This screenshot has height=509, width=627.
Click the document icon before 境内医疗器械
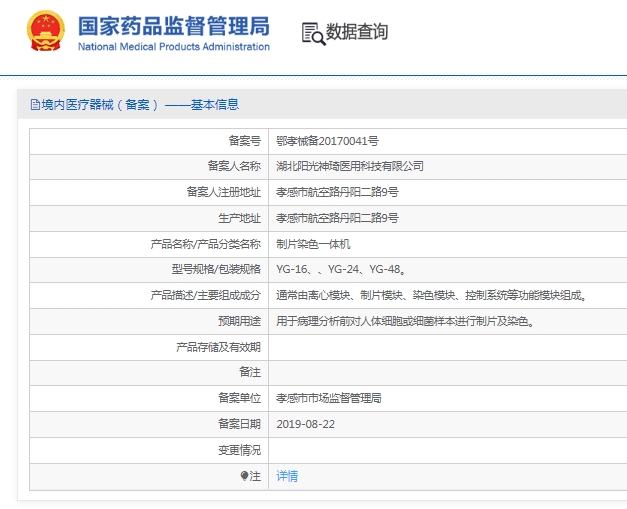point(35,105)
